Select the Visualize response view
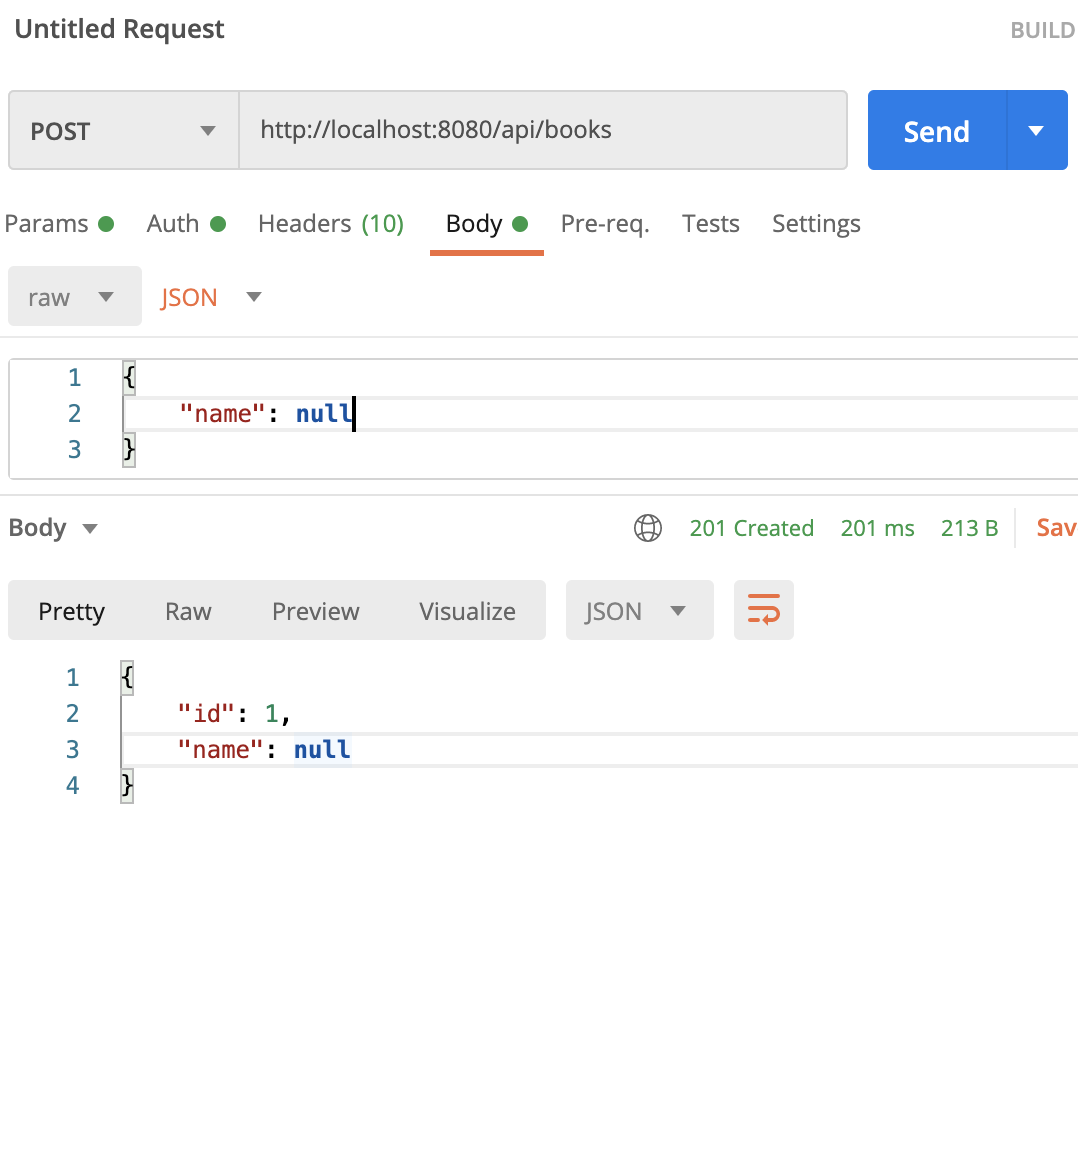 click(x=467, y=611)
